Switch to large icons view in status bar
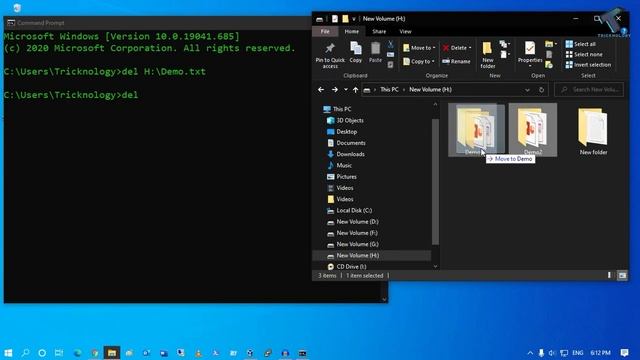This screenshot has width=640, height=360. (x=622, y=276)
